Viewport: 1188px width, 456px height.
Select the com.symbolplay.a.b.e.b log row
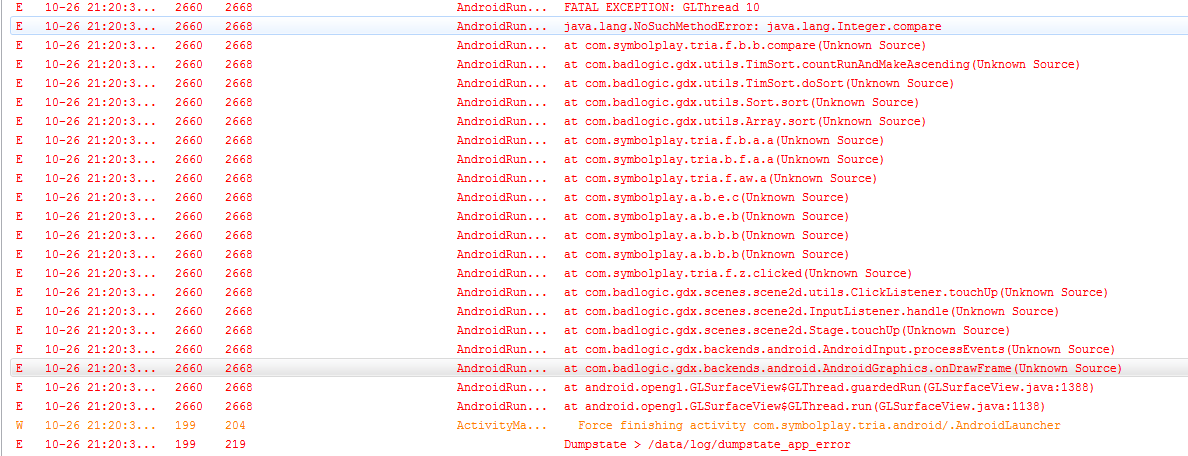tap(706, 216)
